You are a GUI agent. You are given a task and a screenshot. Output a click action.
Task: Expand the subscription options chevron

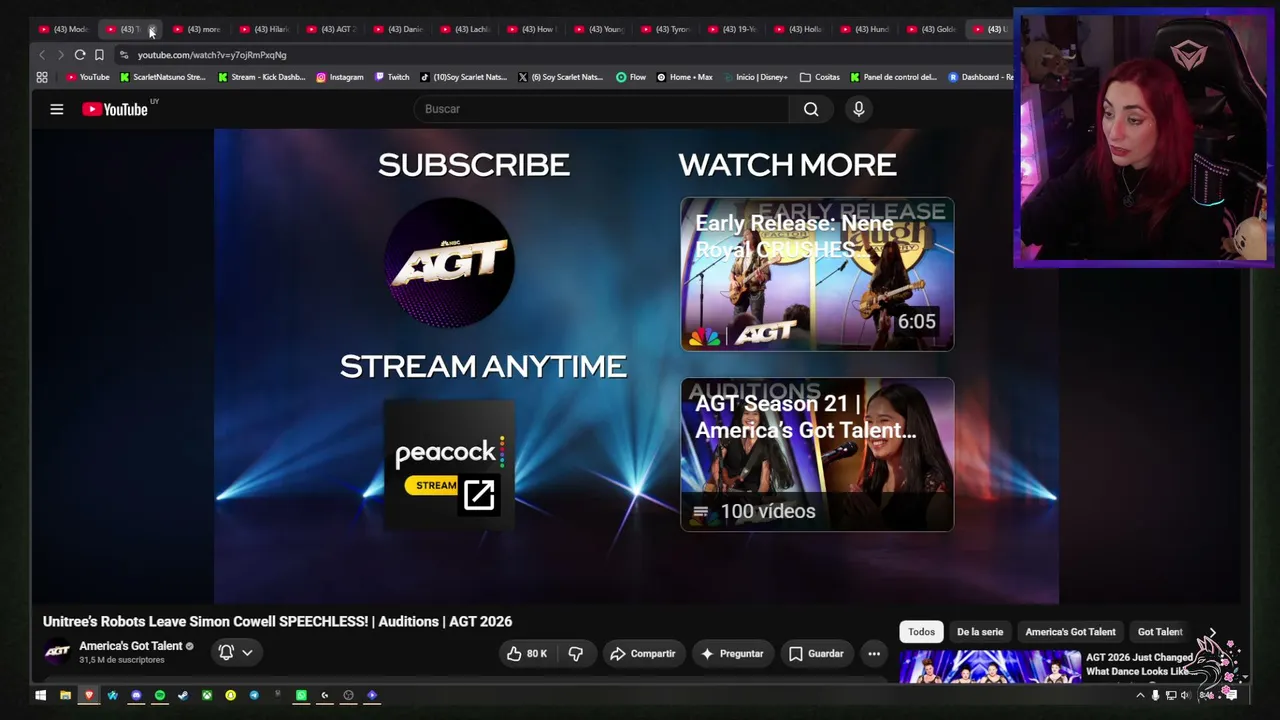click(x=247, y=652)
